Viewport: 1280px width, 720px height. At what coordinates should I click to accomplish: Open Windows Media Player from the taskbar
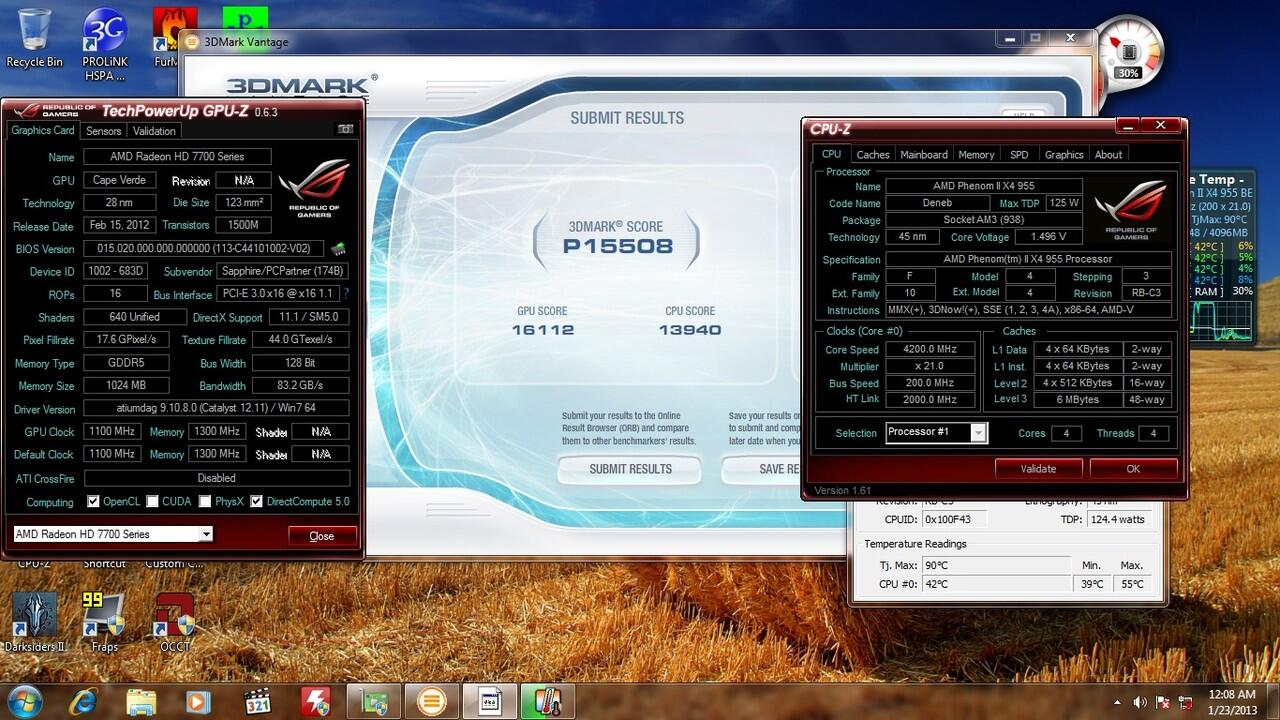coord(198,700)
